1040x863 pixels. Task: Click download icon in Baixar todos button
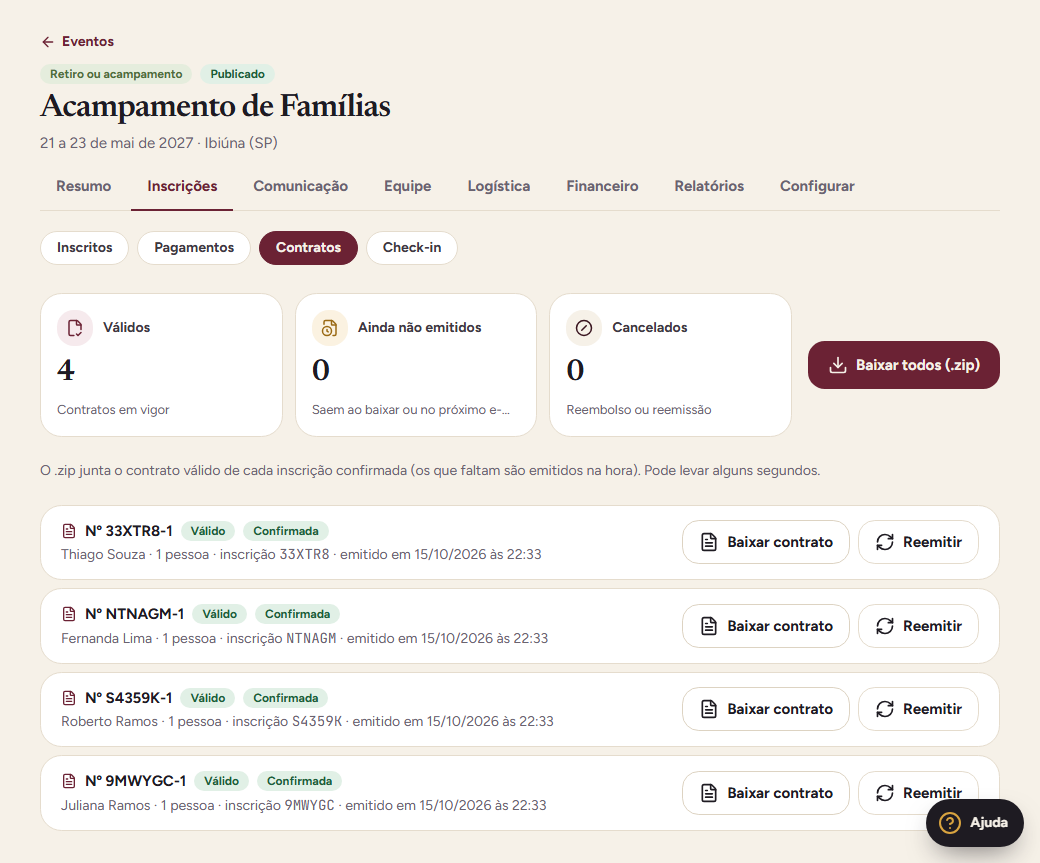838,365
